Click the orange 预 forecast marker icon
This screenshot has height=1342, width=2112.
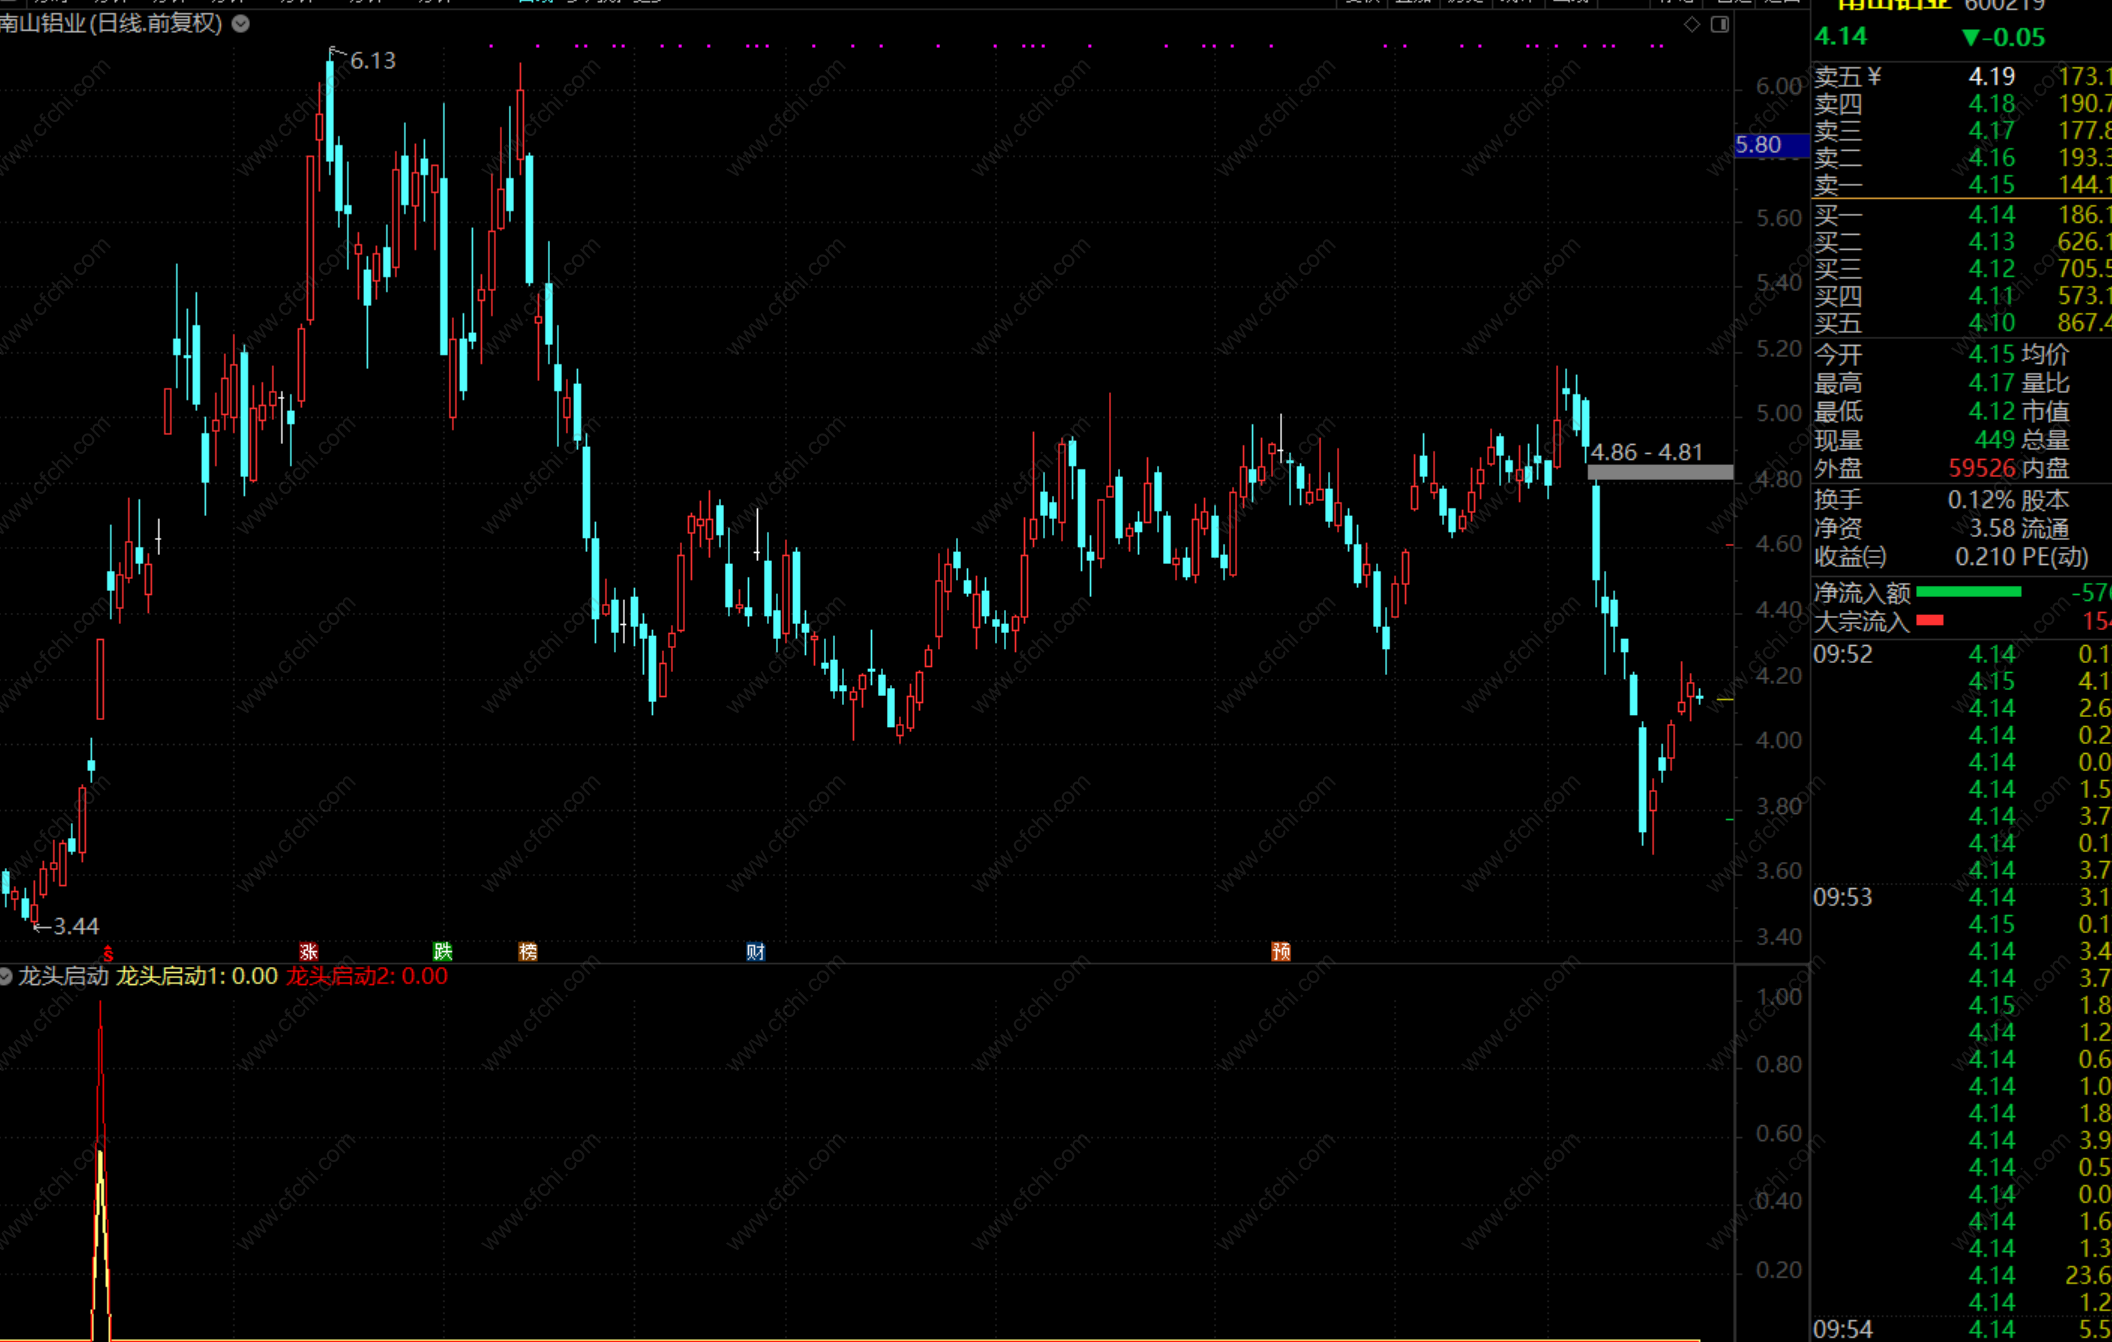coord(1281,951)
